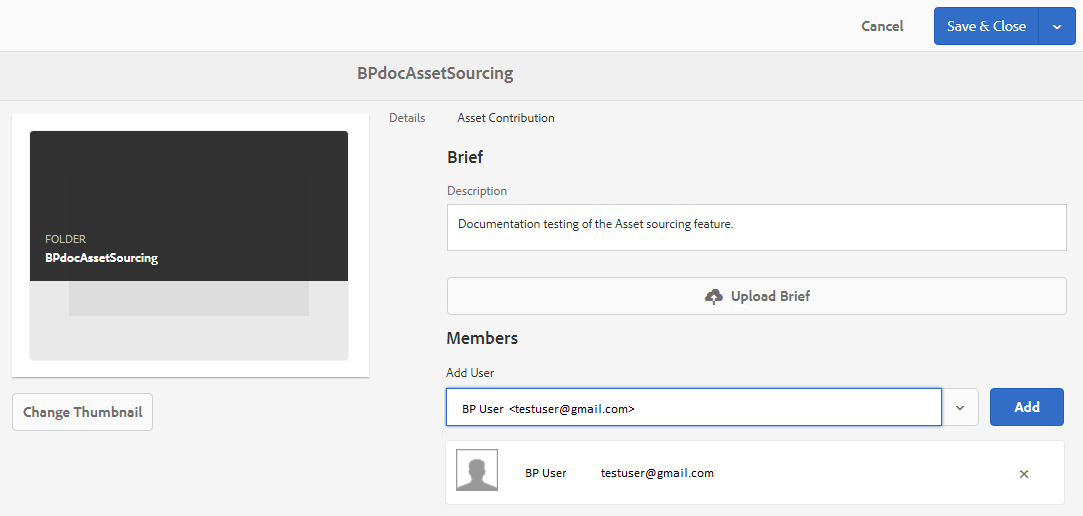This screenshot has width=1083, height=516.
Task: Open the Add User dropdown list
Action: click(x=960, y=407)
